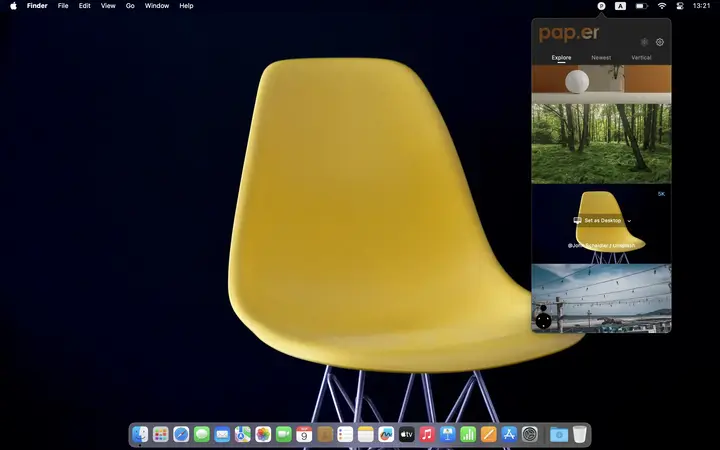This screenshot has width=720, height=450.
Task: Launch Freeform from the dock
Action: click(386, 434)
